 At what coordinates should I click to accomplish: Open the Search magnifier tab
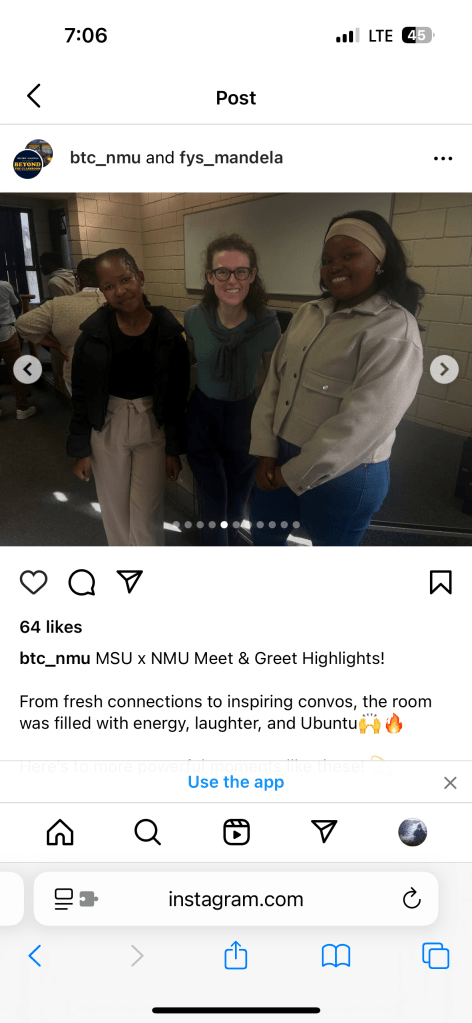(148, 832)
